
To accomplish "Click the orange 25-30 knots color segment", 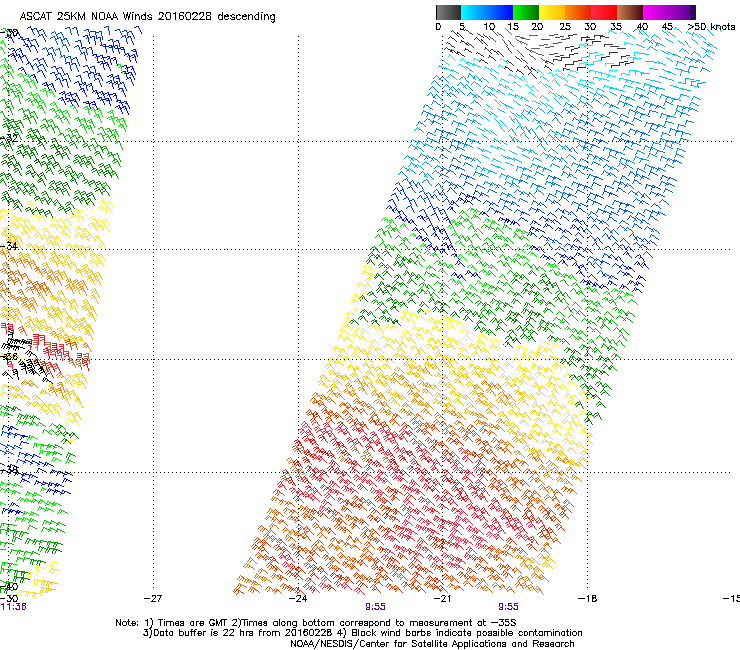I will (578, 12).
